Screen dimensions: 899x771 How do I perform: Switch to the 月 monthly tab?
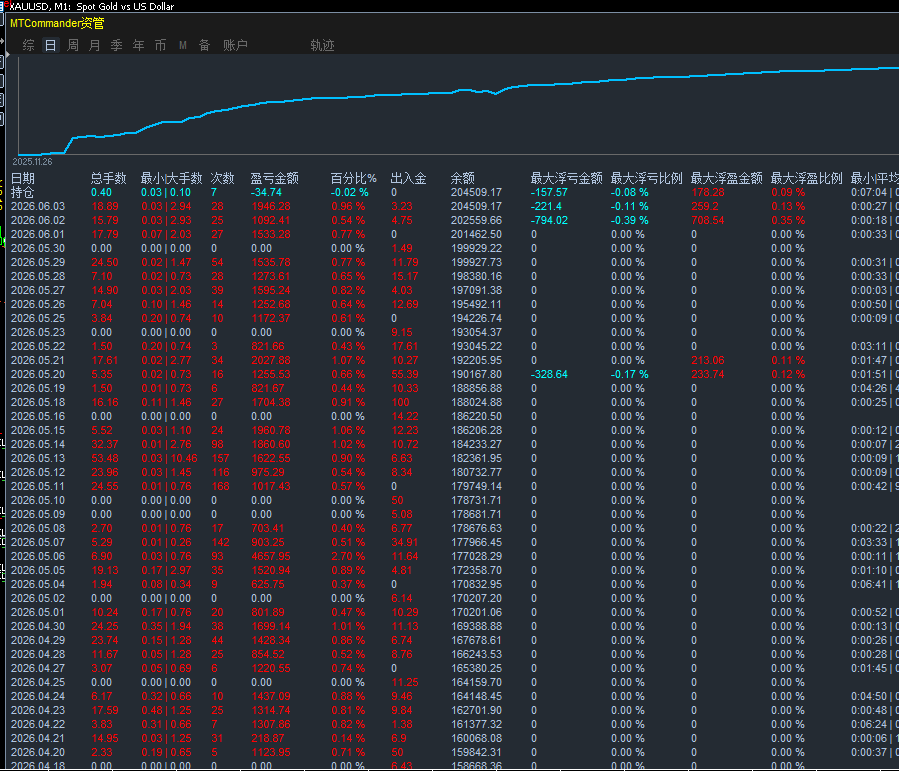click(x=95, y=45)
